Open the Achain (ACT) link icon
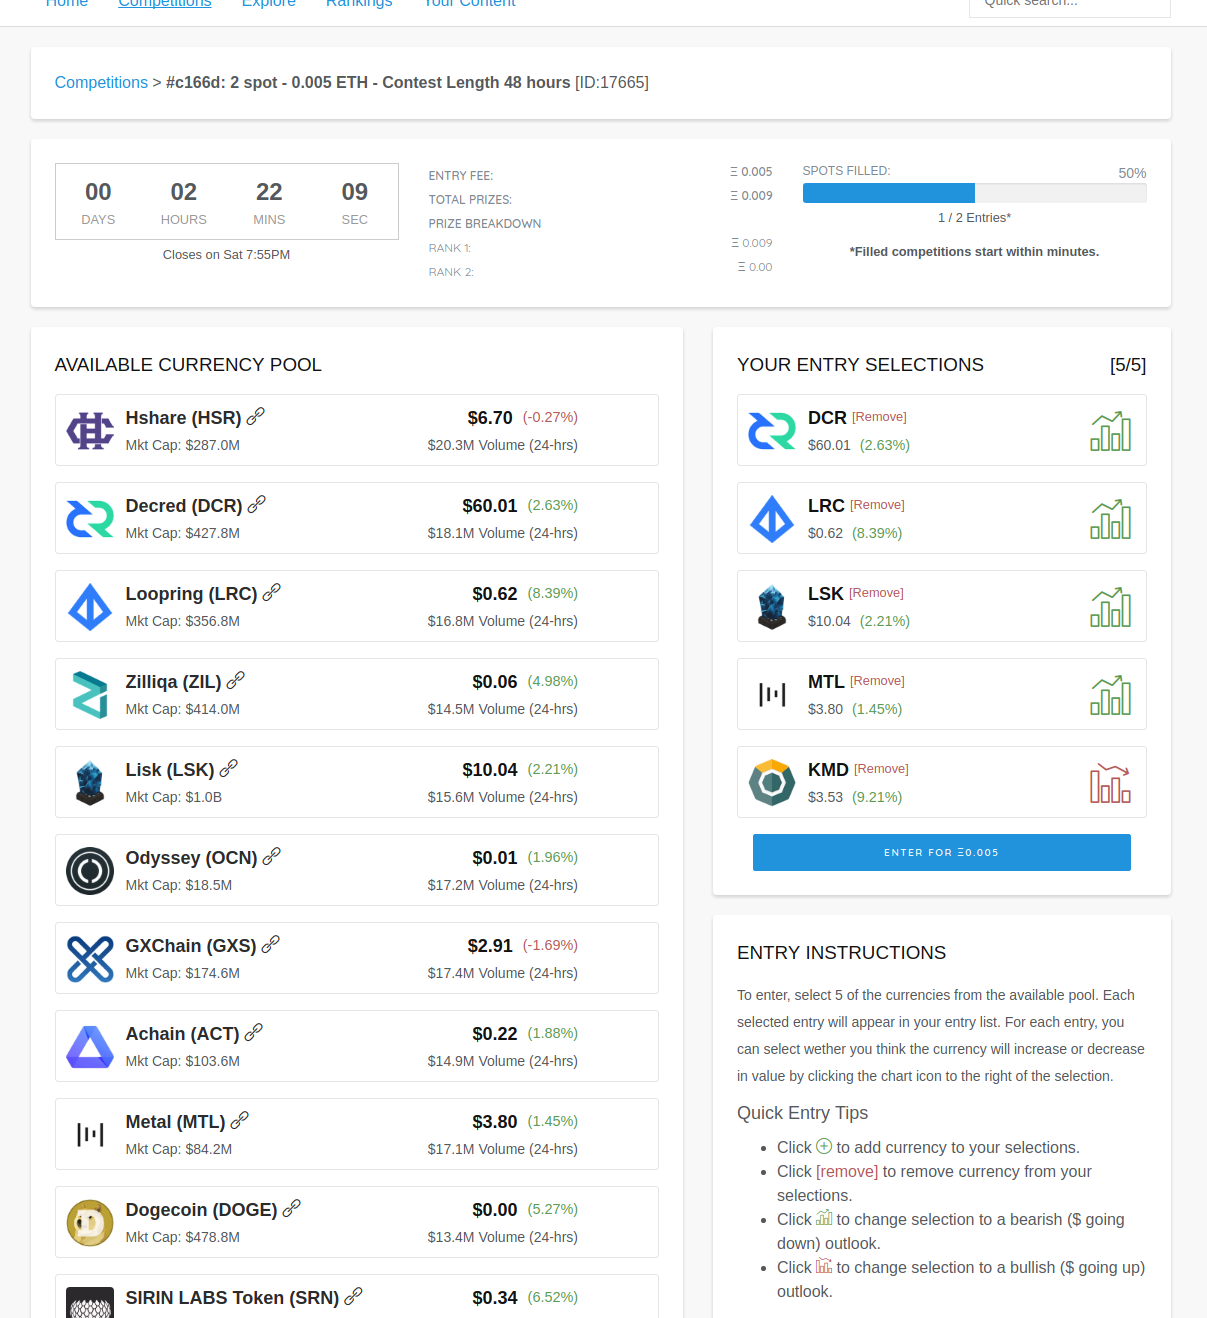 tap(254, 1032)
